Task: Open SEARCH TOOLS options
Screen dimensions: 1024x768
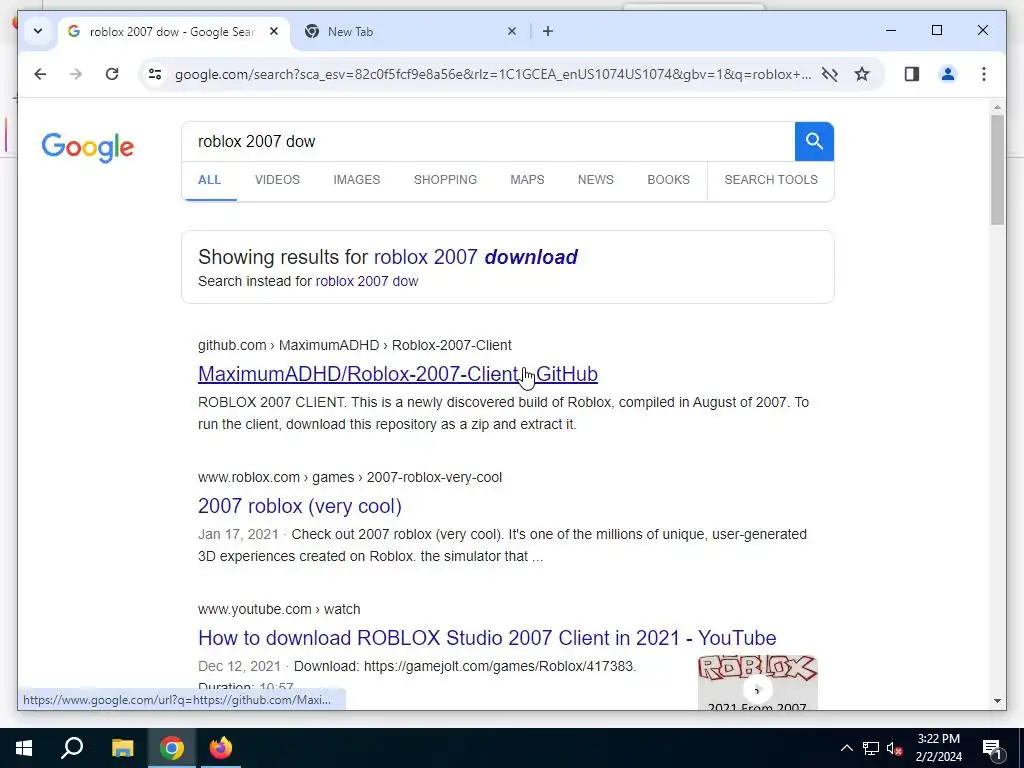Action: tap(771, 180)
